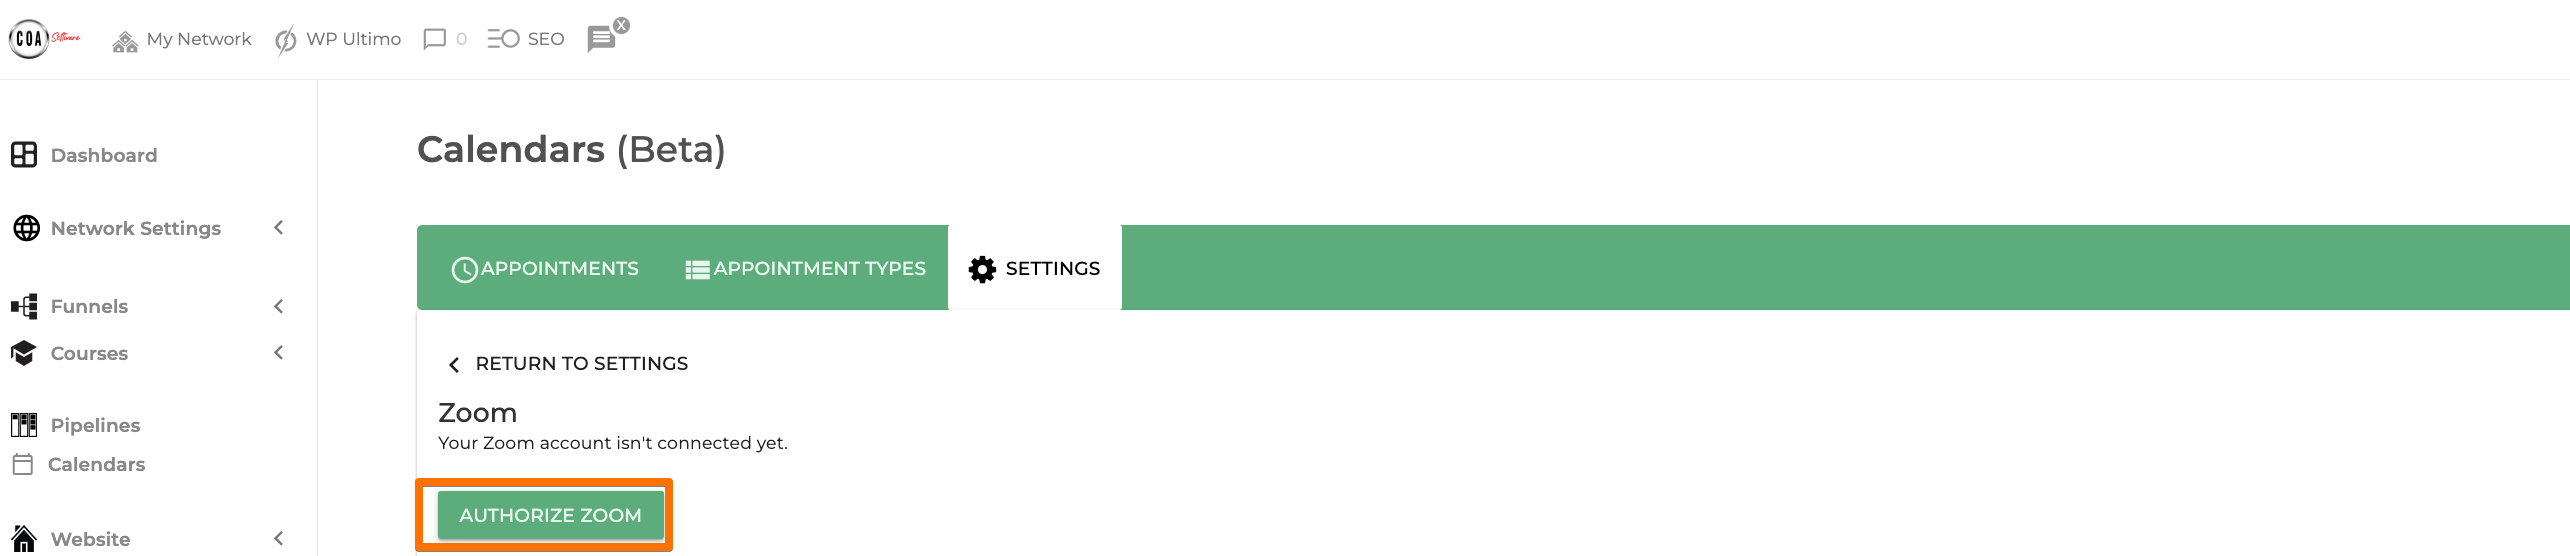Image resolution: width=2570 pixels, height=556 pixels.
Task: Expand the Network Settings submenu chevron
Action: pos(279,228)
